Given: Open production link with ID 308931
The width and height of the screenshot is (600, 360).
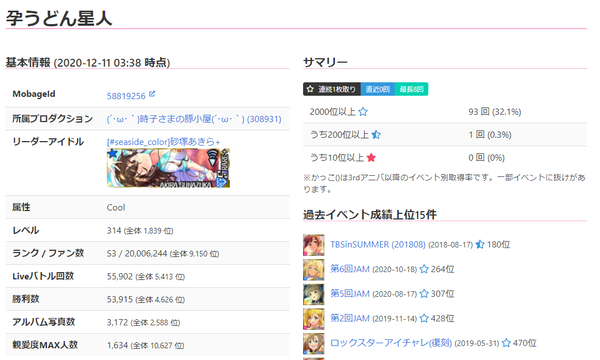Looking at the screenshot, I should [194, 119].
